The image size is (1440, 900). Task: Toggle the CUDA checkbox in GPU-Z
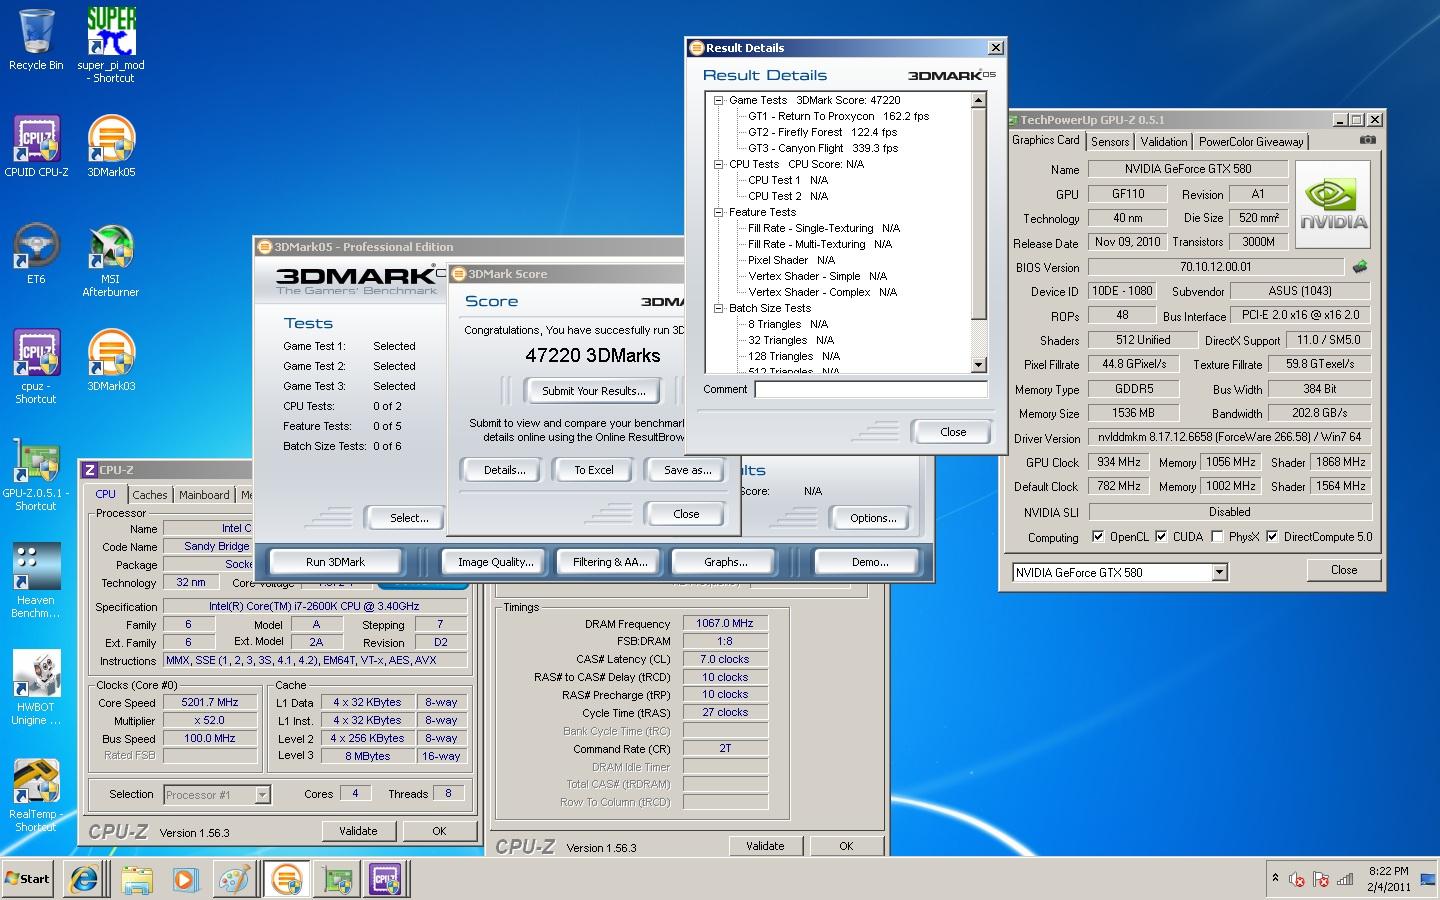point(1161,537)
